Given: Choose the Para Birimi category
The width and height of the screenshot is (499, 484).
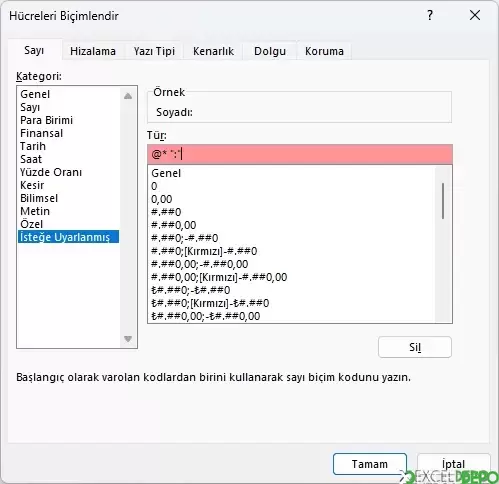Looking at the screenshot, I should tap(68, 120).
